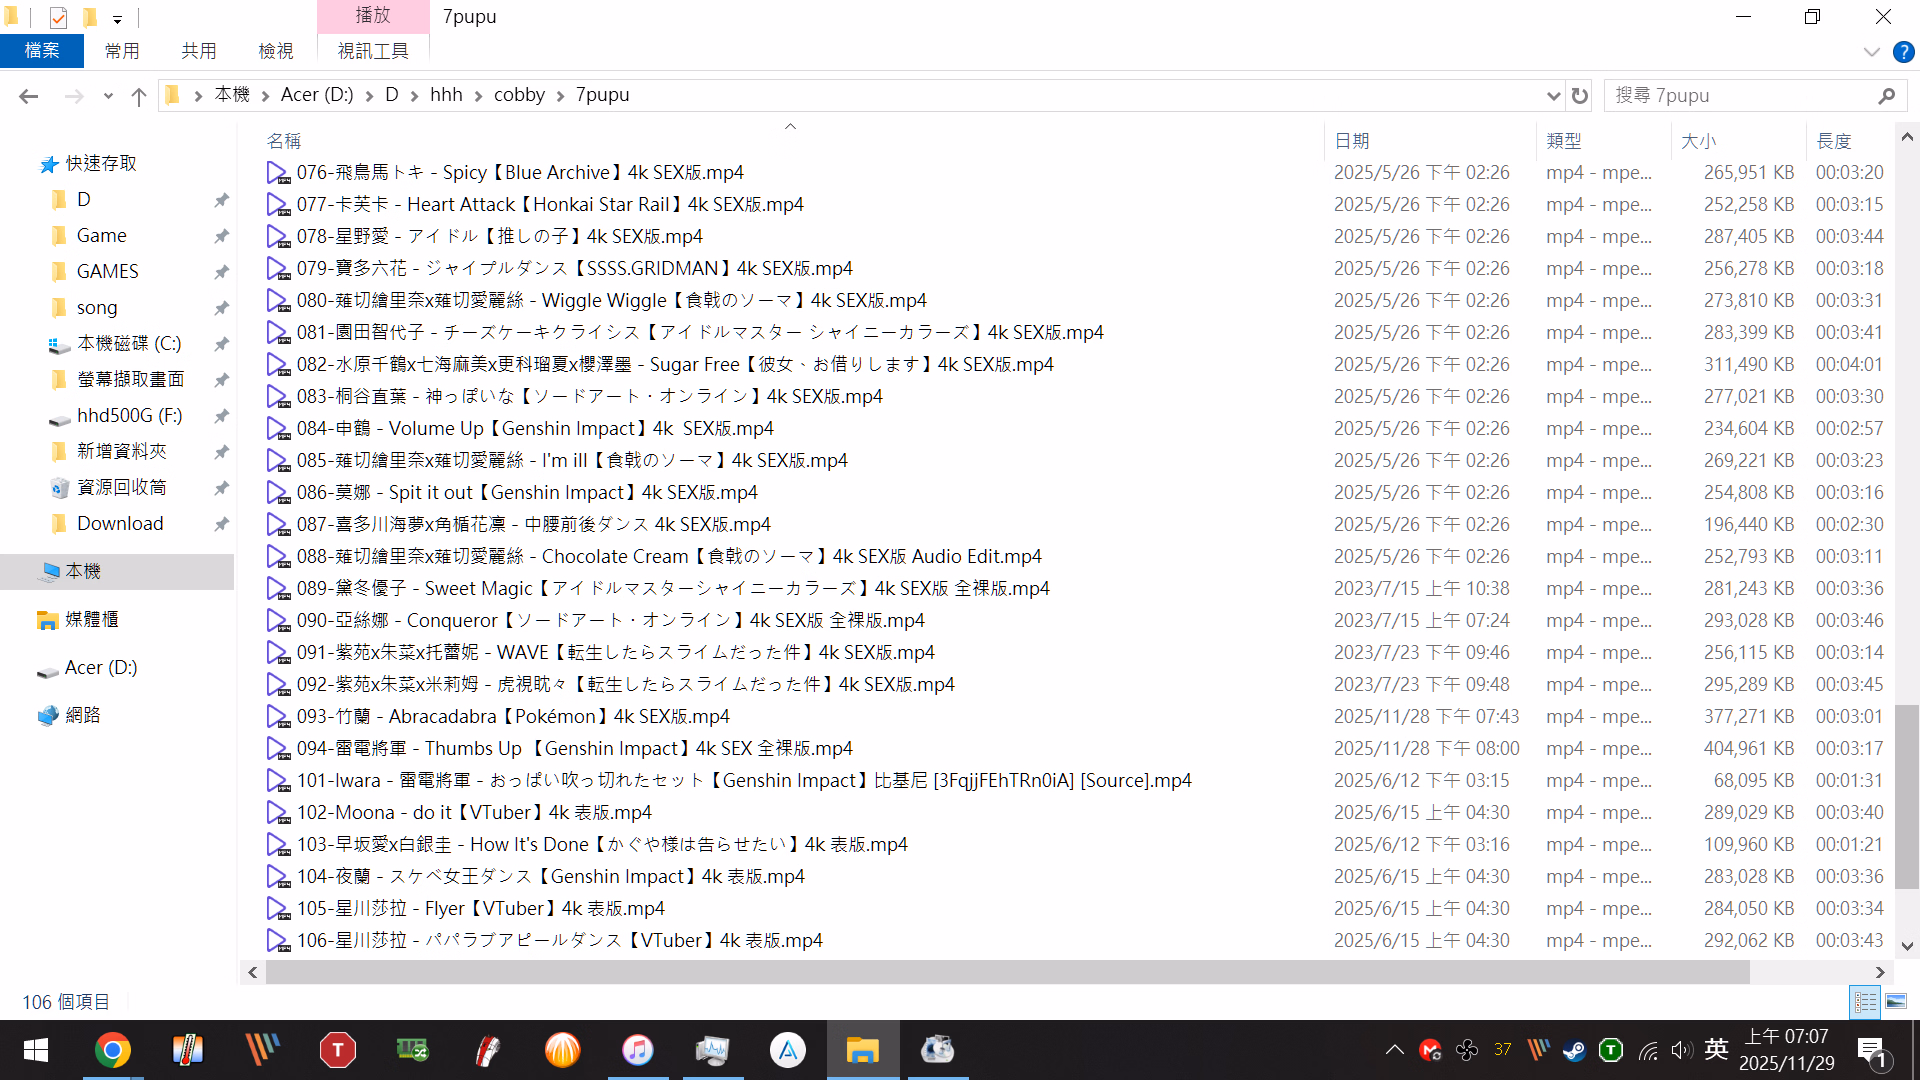Open the 檢視 ribbon tab
This screenshot has height=1080, width=1920.
(x=275, y=51)
